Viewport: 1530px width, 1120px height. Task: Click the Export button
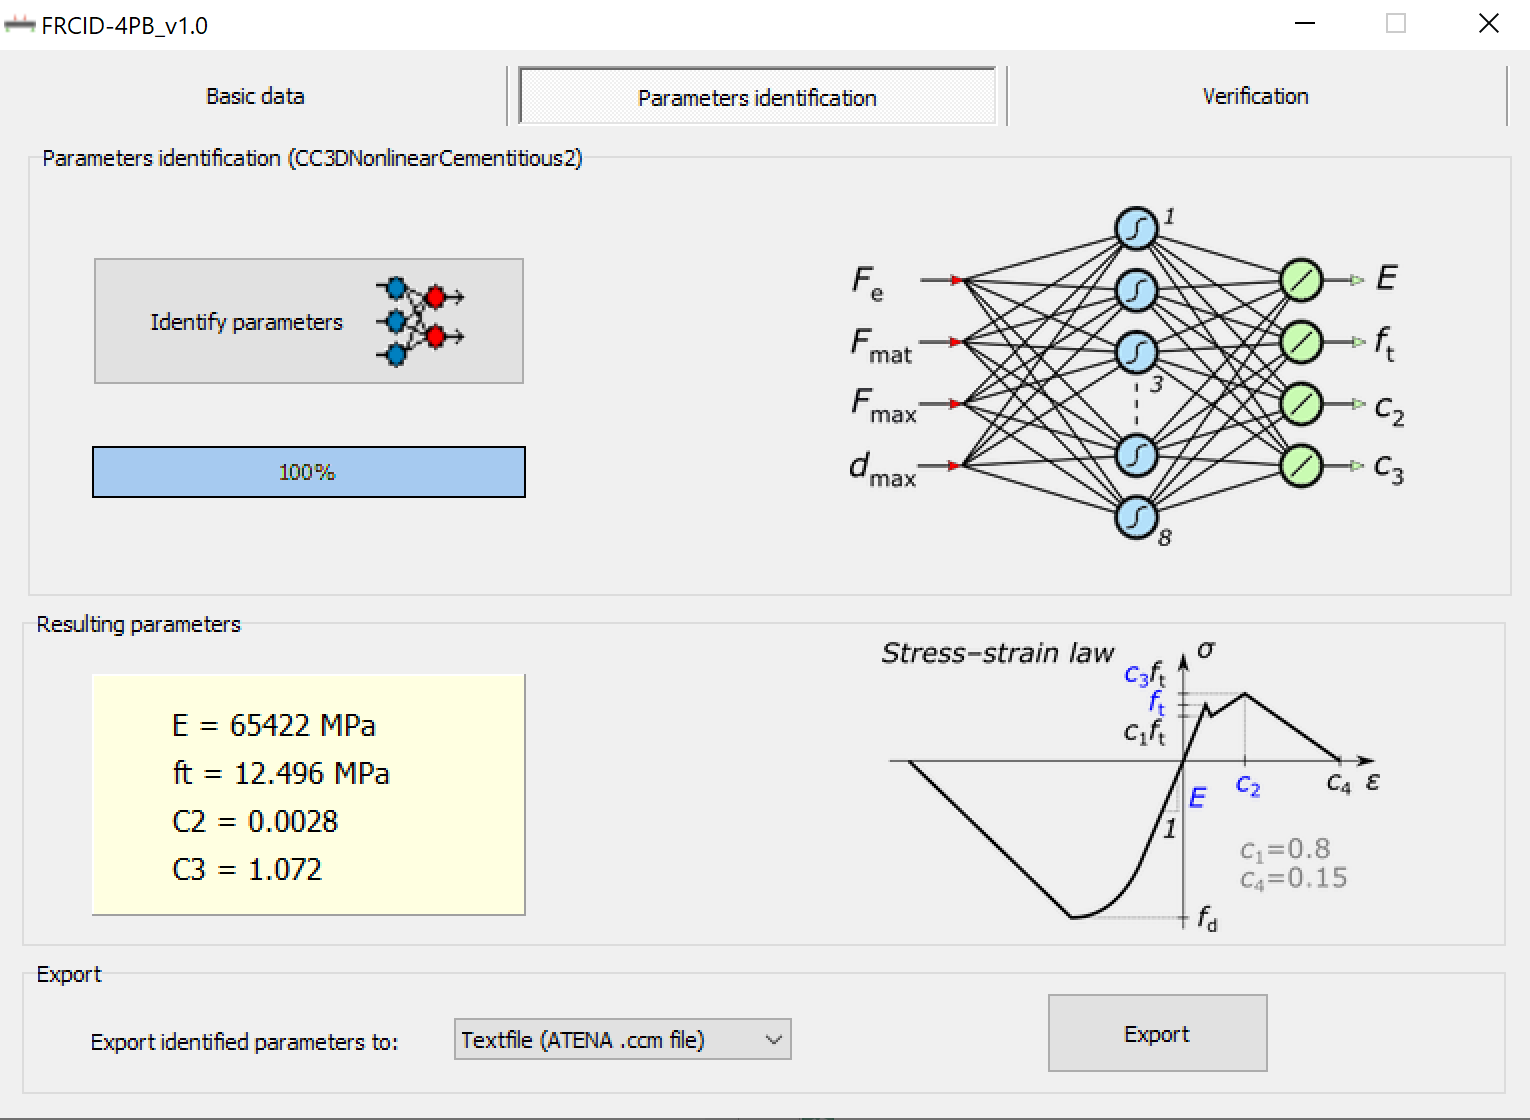[x=1157, y=1033]
